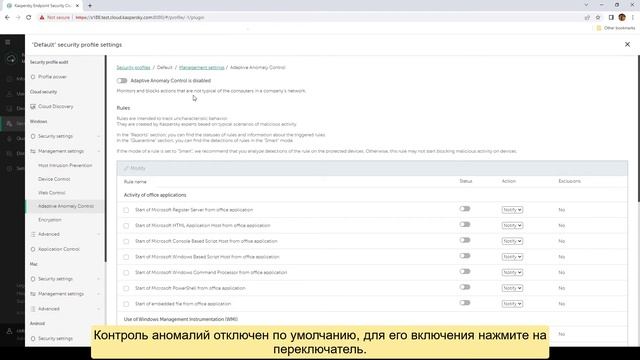Toggle status for Microsoft PowerShell rule
The image size is (640, 360).
465,287
